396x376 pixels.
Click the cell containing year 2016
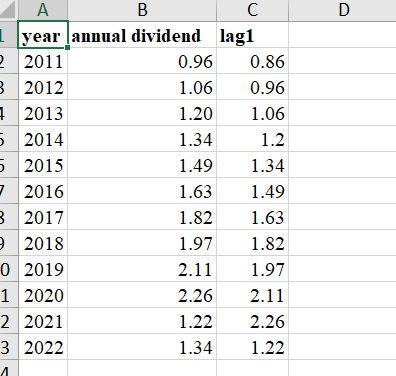pyautogui.click(x=43, y=191)
